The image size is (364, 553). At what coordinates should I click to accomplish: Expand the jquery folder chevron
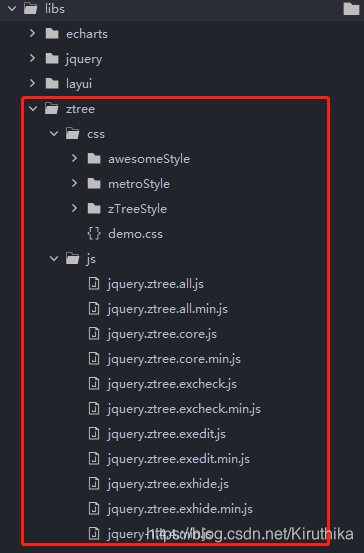pos(32,58)
